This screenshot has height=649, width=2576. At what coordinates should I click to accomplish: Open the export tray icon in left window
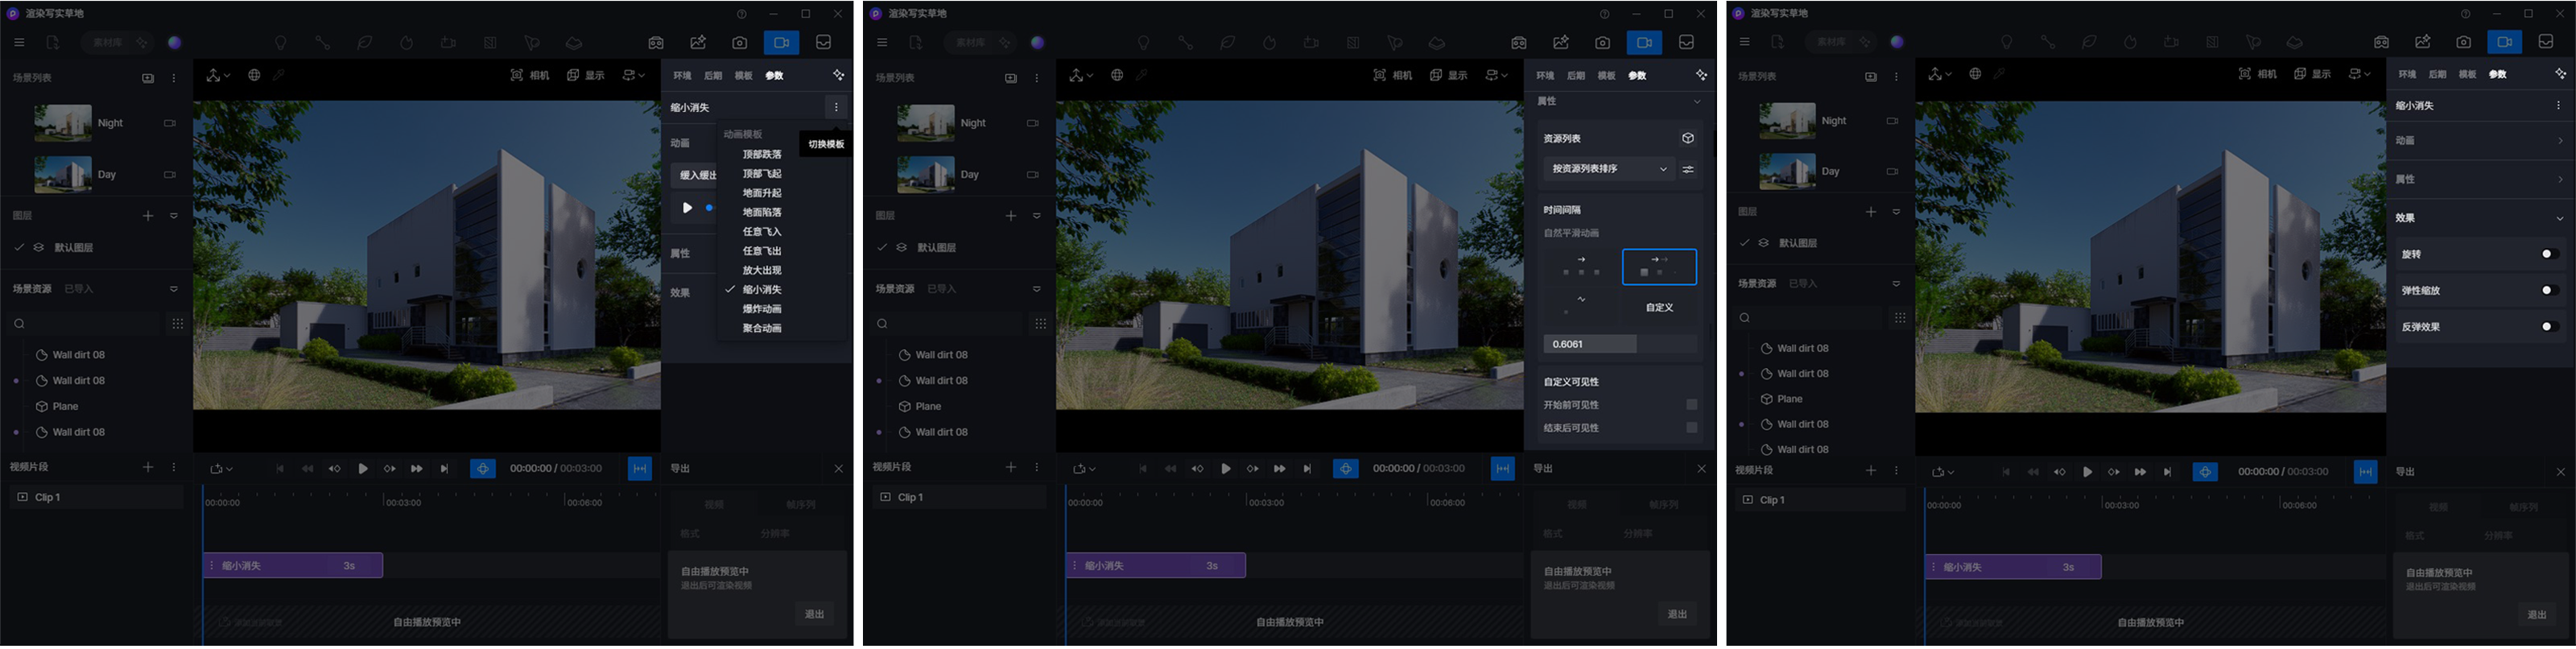tap(824, 43)
